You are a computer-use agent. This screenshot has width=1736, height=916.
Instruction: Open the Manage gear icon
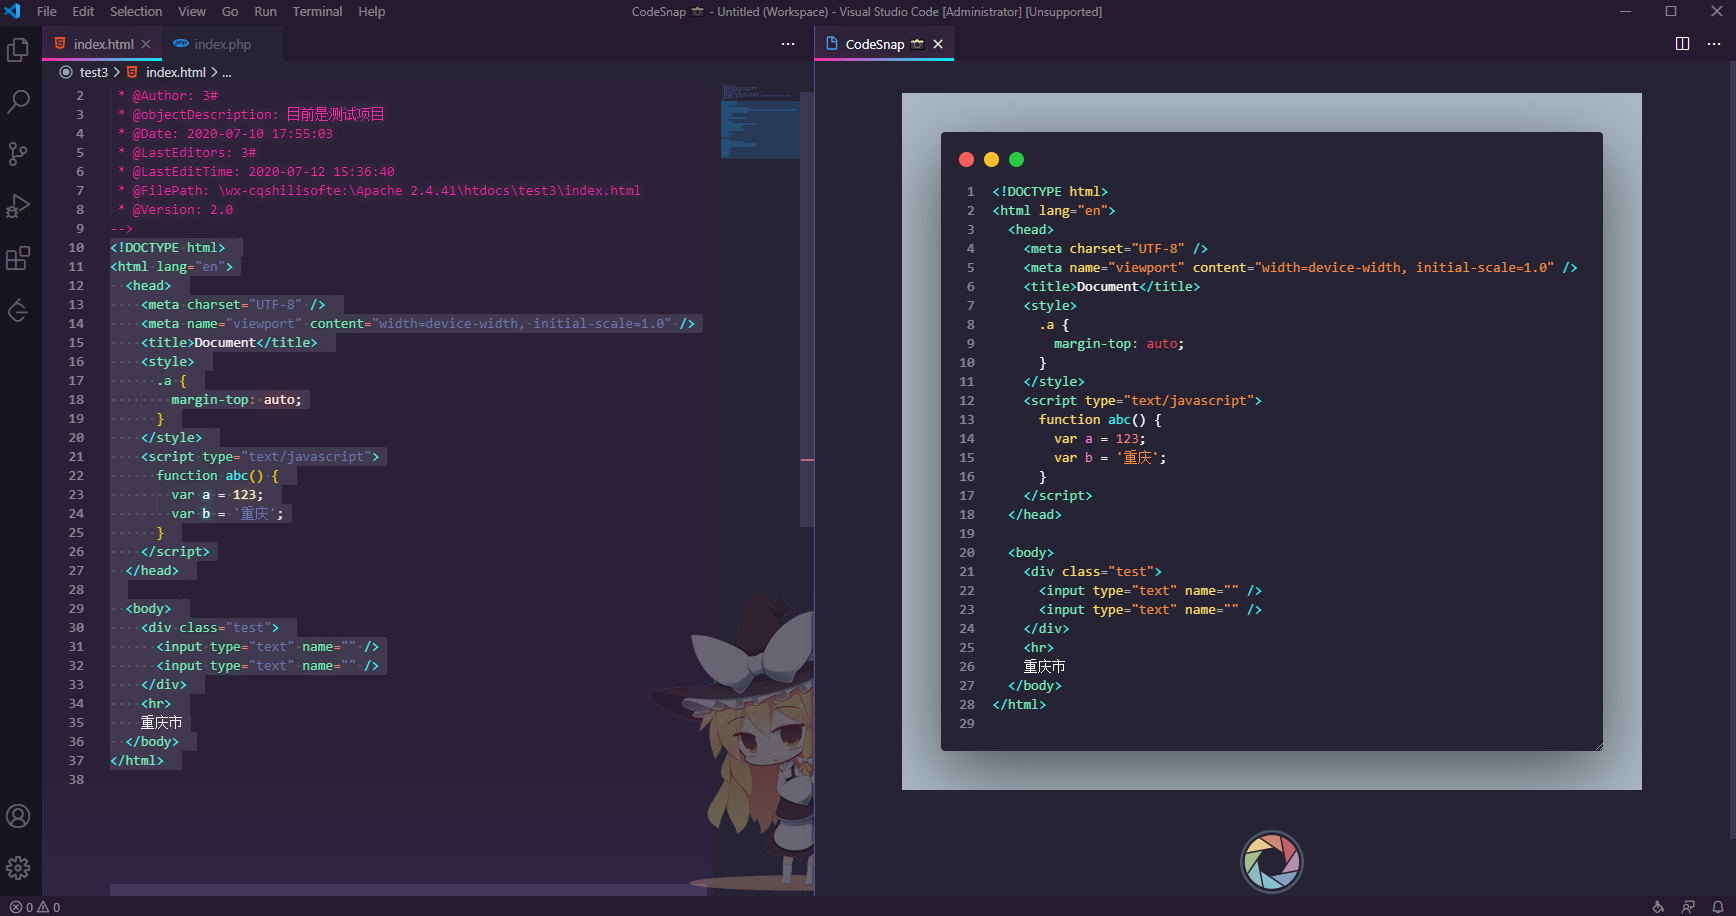click(18, 868)
